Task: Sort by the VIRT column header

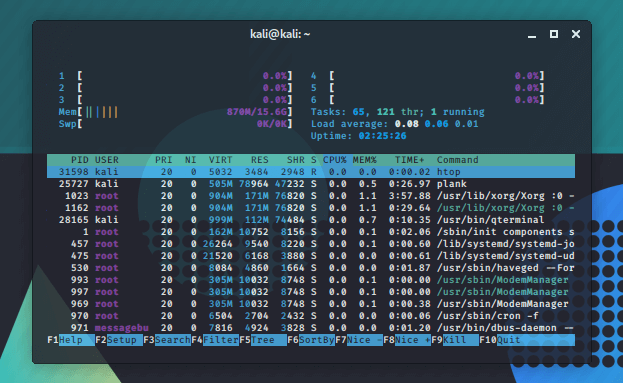Action: (x=221, y=160)
